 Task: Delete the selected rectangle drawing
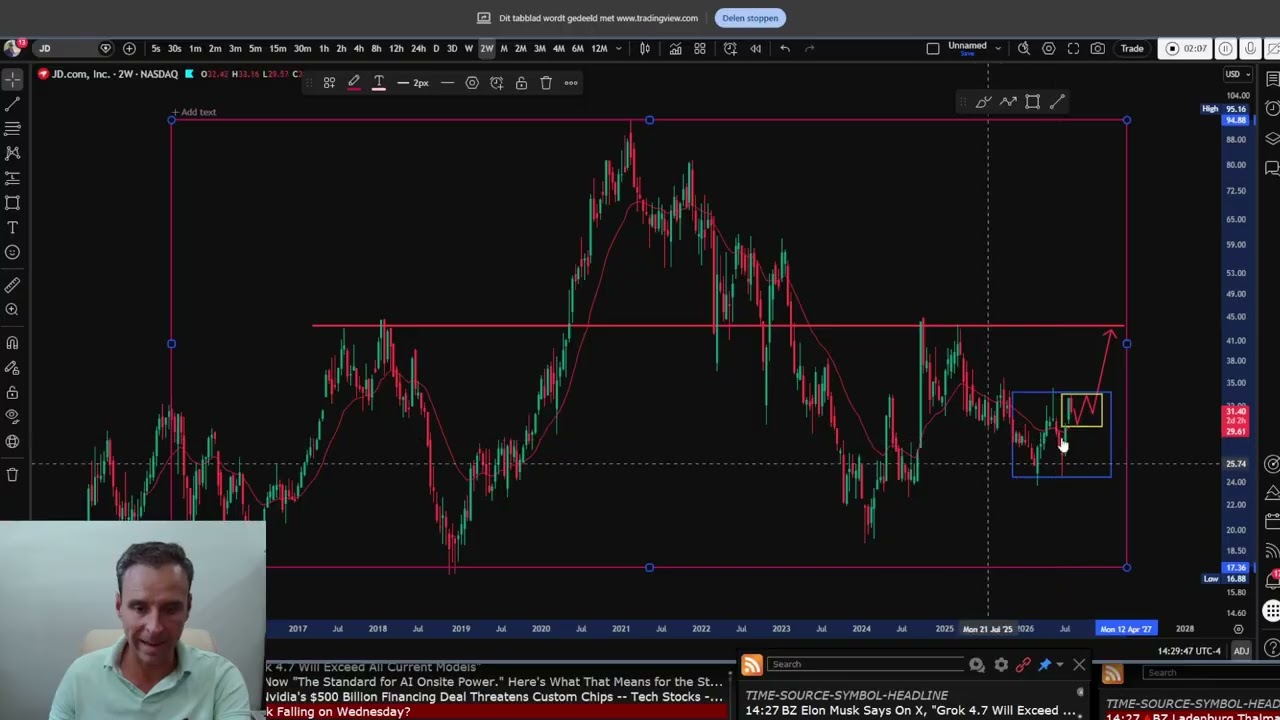click(x=546, y=83)
